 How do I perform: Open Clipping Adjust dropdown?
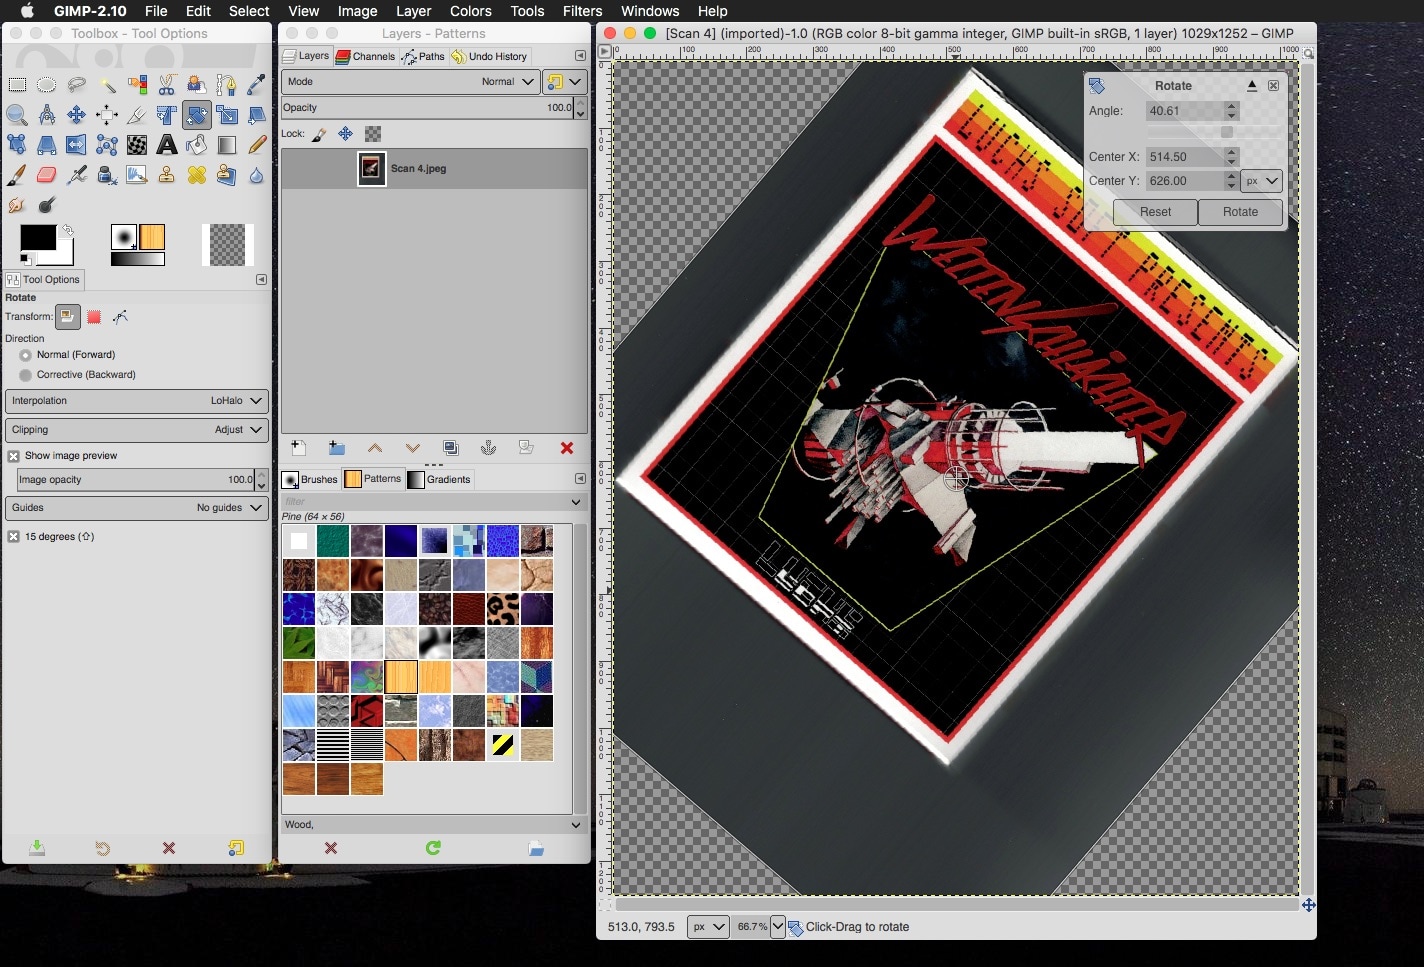[x=137, y=430]
